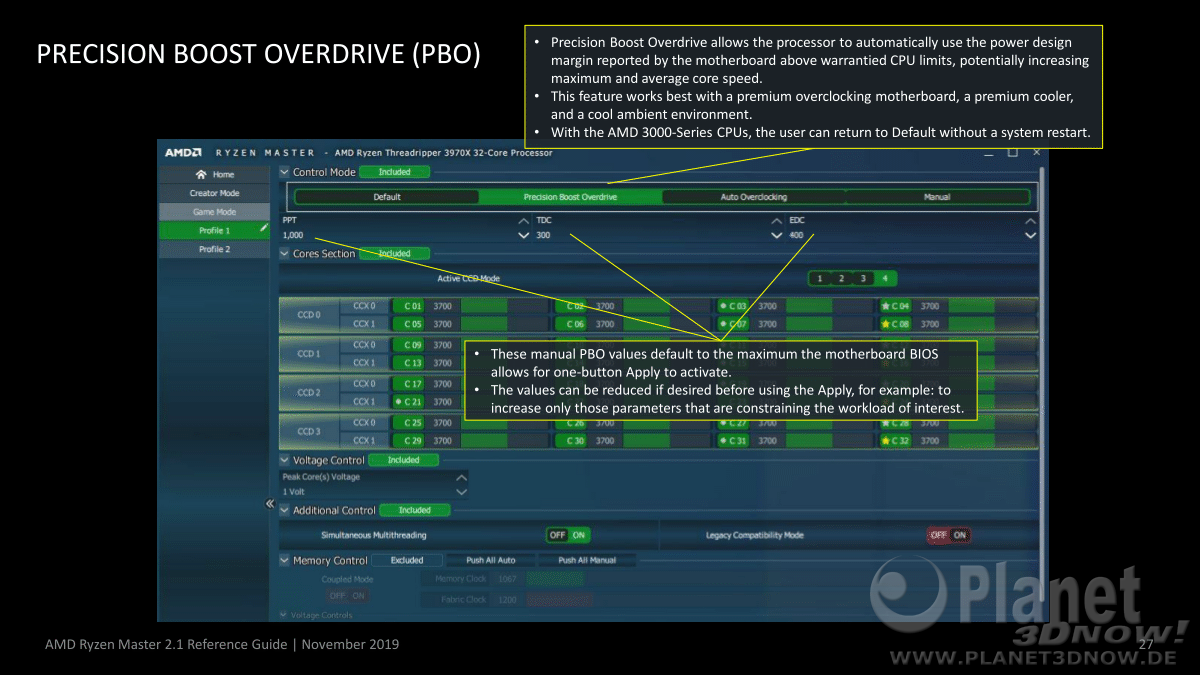The width and height of the screenshot is (1200, 675).
Task: Collapse the Voltage Control section chevron
Action: click(285, 460)
